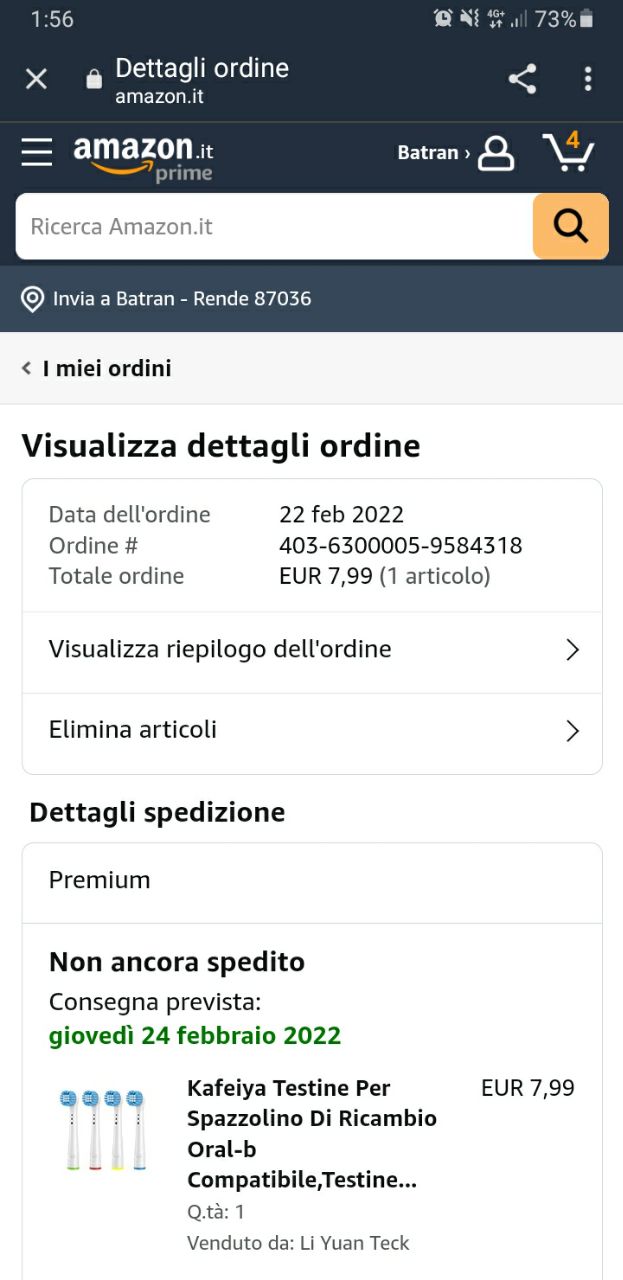This screenshot has height=1280, width=623.
Task: Open the Android status bar battery indicator
Action: click(586, 19)
